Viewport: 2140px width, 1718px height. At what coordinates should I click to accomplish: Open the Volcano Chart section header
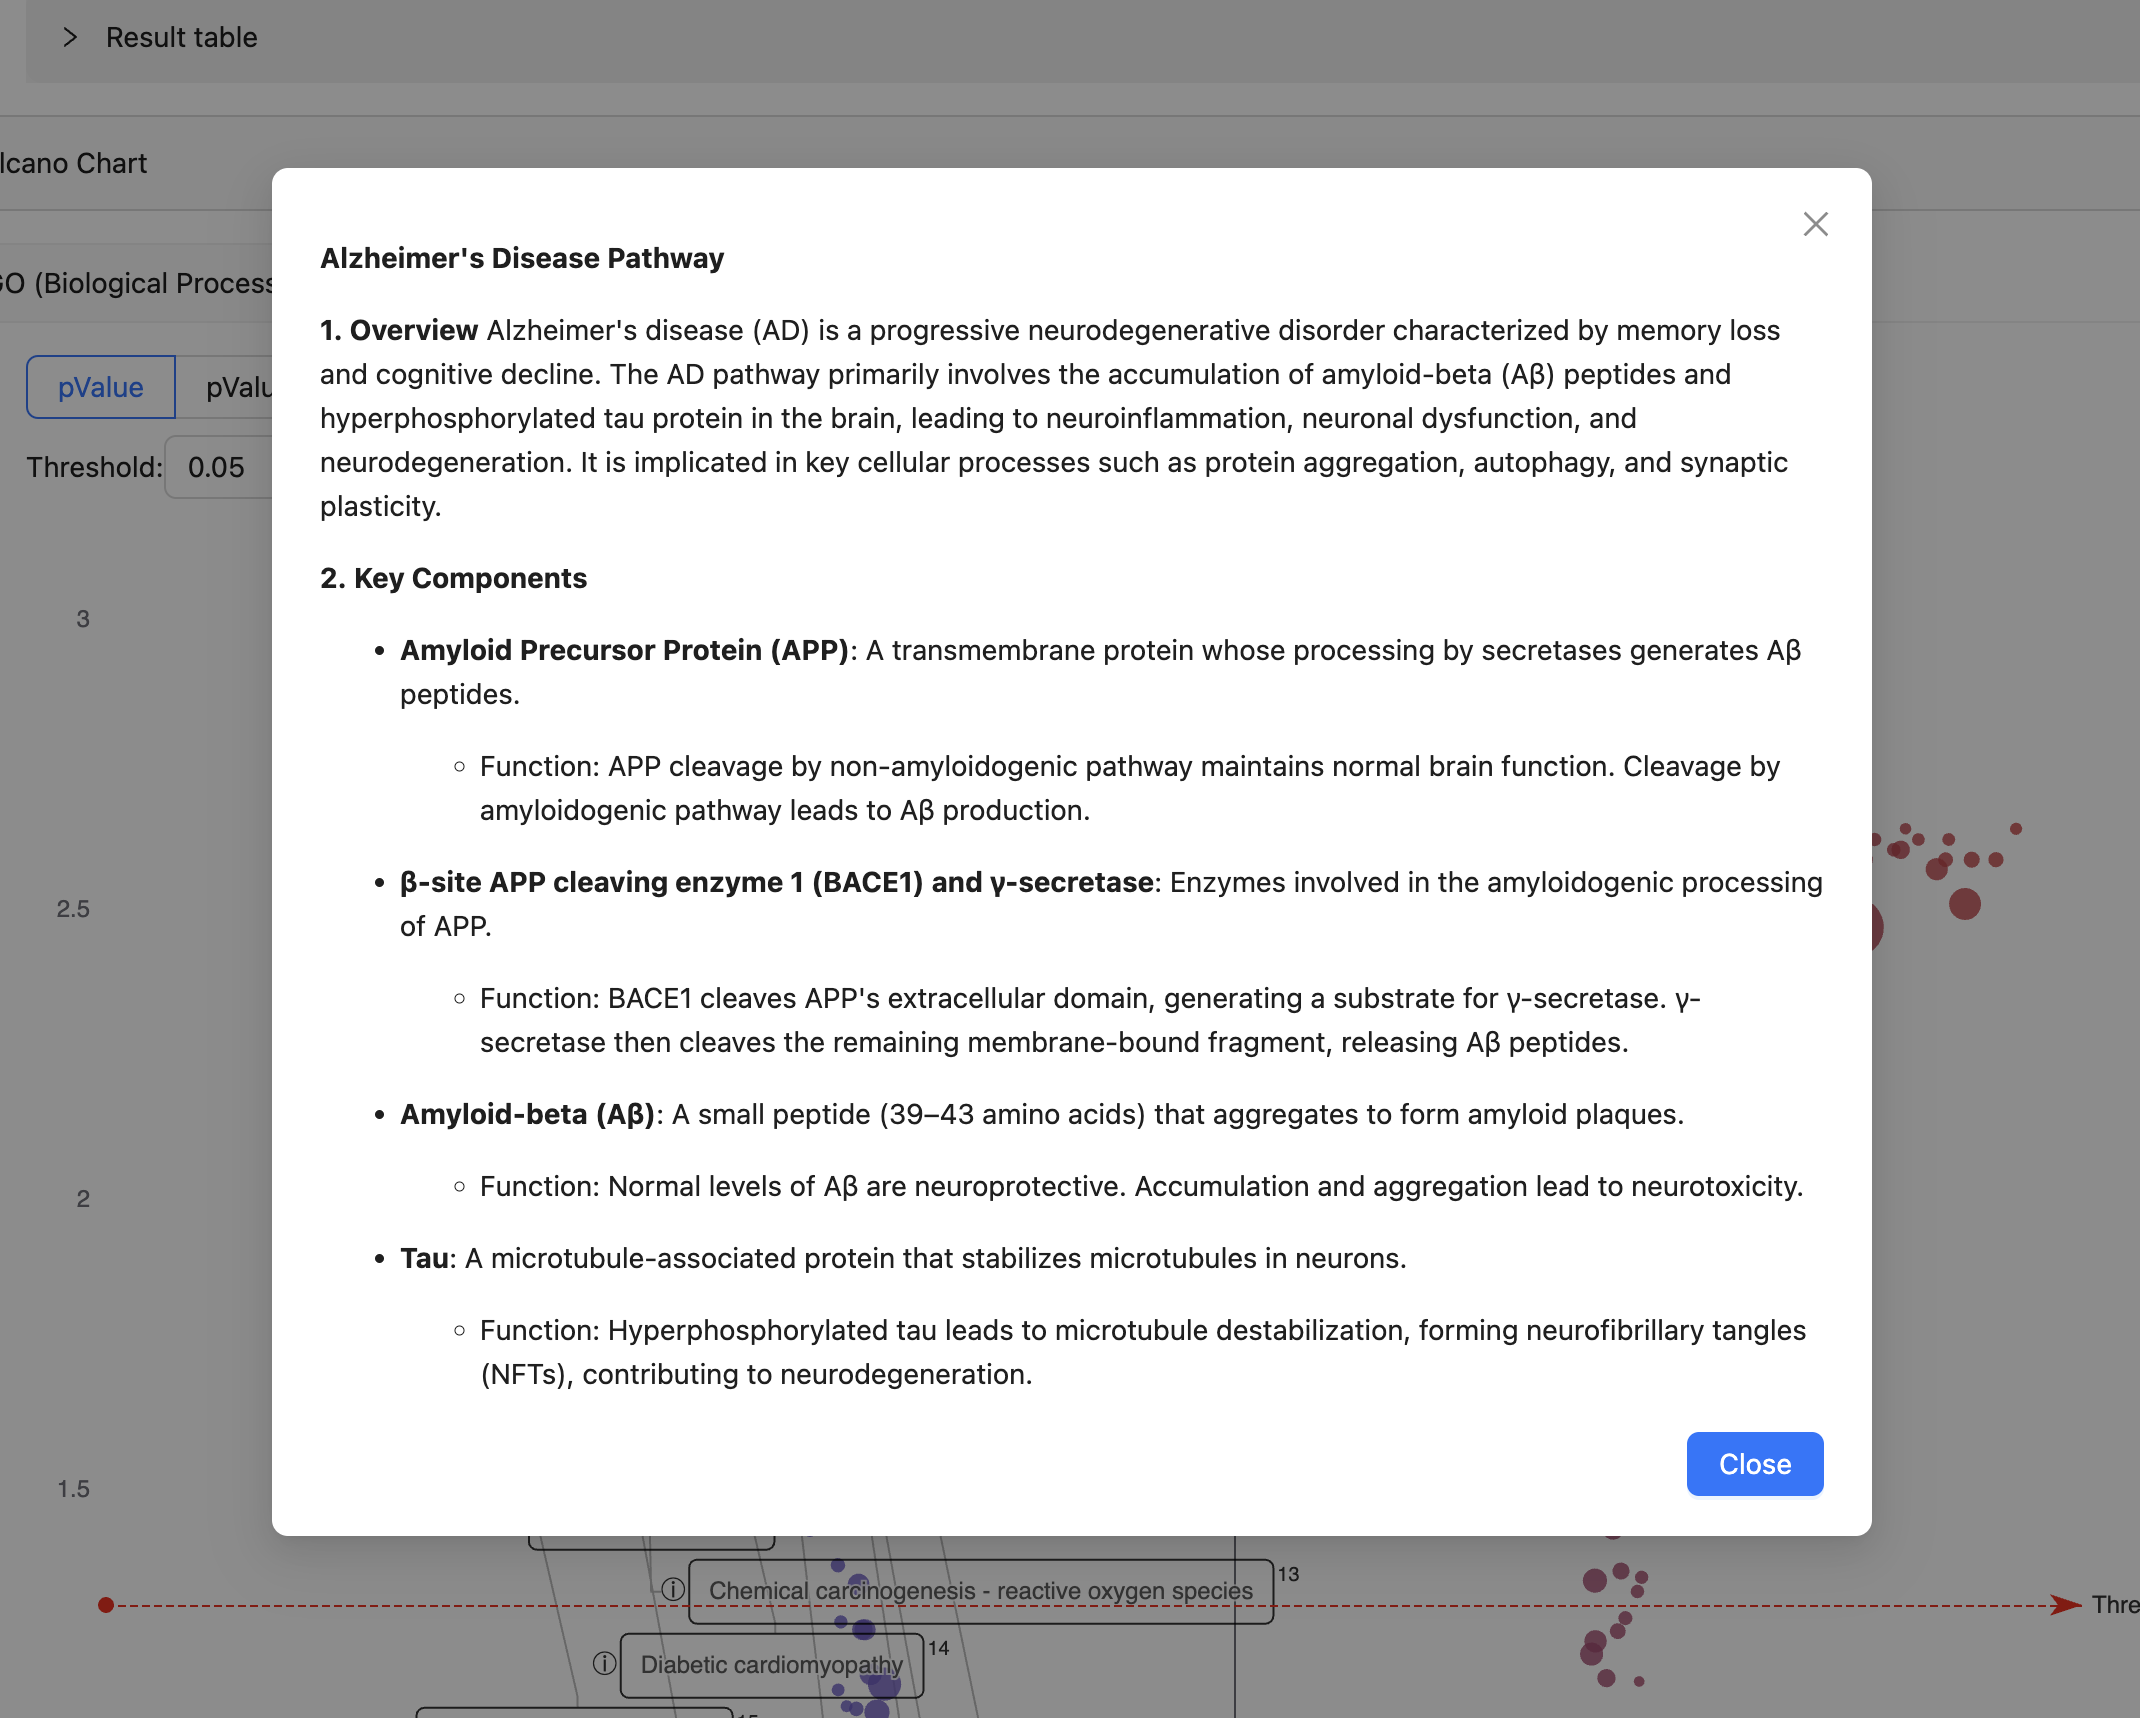point(73,163)
